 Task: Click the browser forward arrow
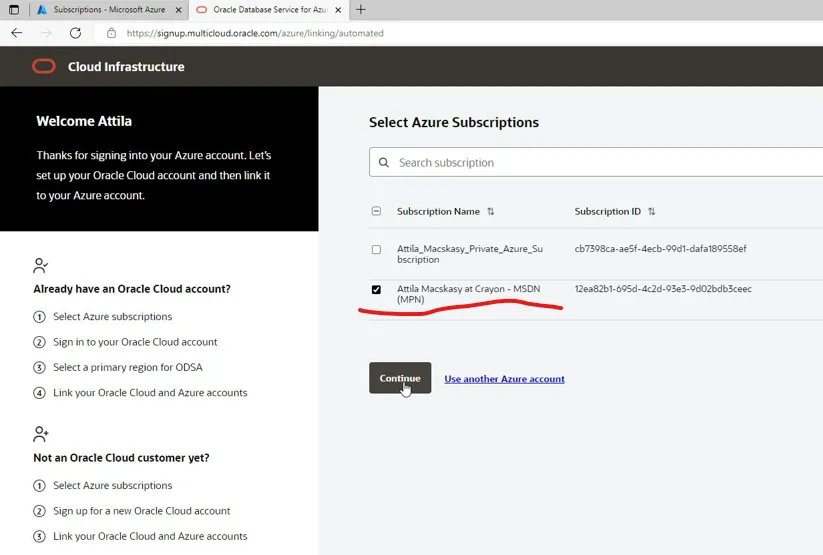coord(46,33)
